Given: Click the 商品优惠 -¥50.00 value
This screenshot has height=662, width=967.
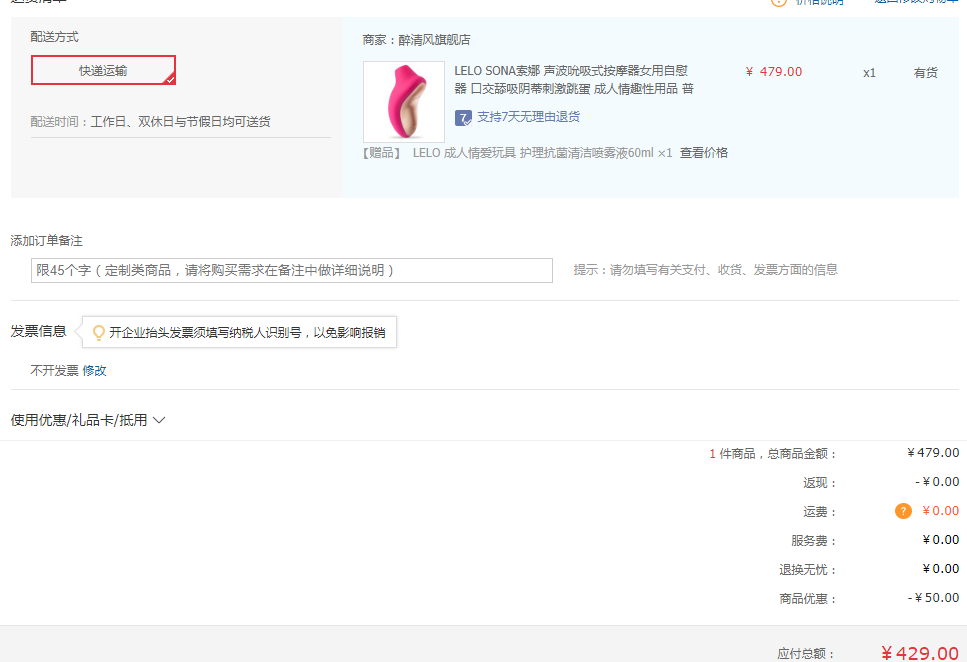Looking at the screenshot, I should tap(933, 598).
